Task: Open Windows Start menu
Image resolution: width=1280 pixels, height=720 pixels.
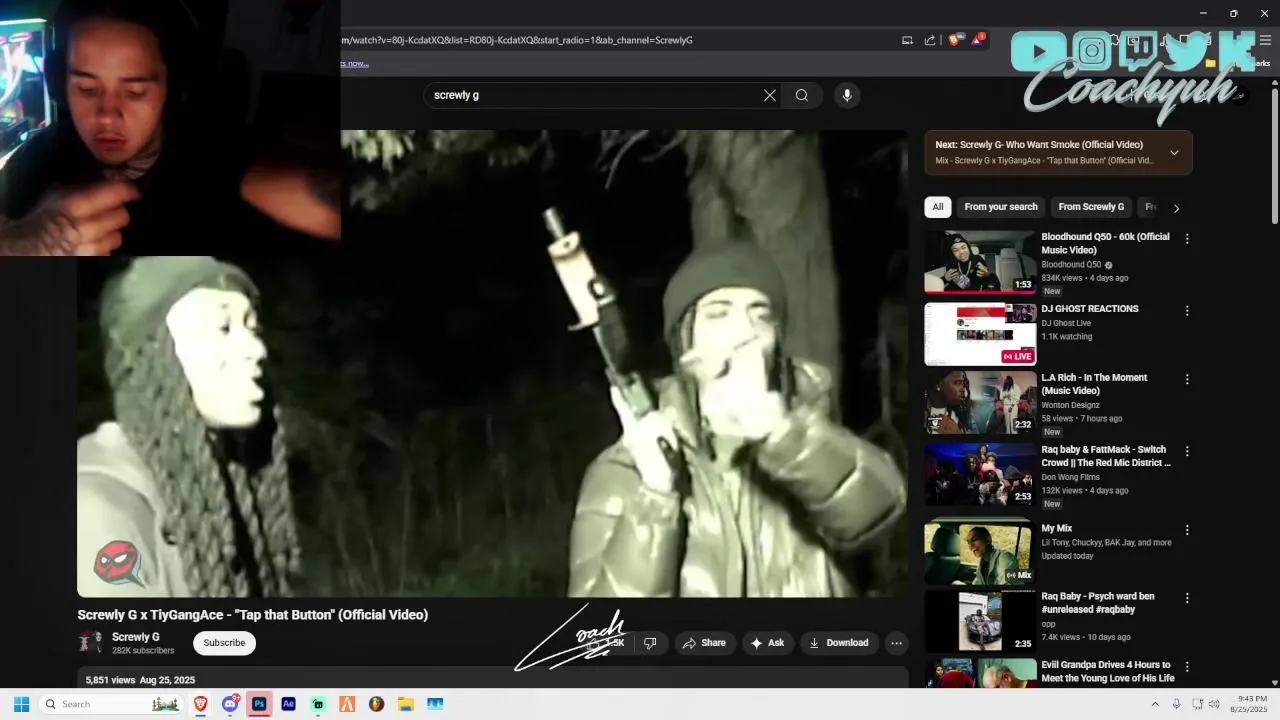Action: (21, 704)
